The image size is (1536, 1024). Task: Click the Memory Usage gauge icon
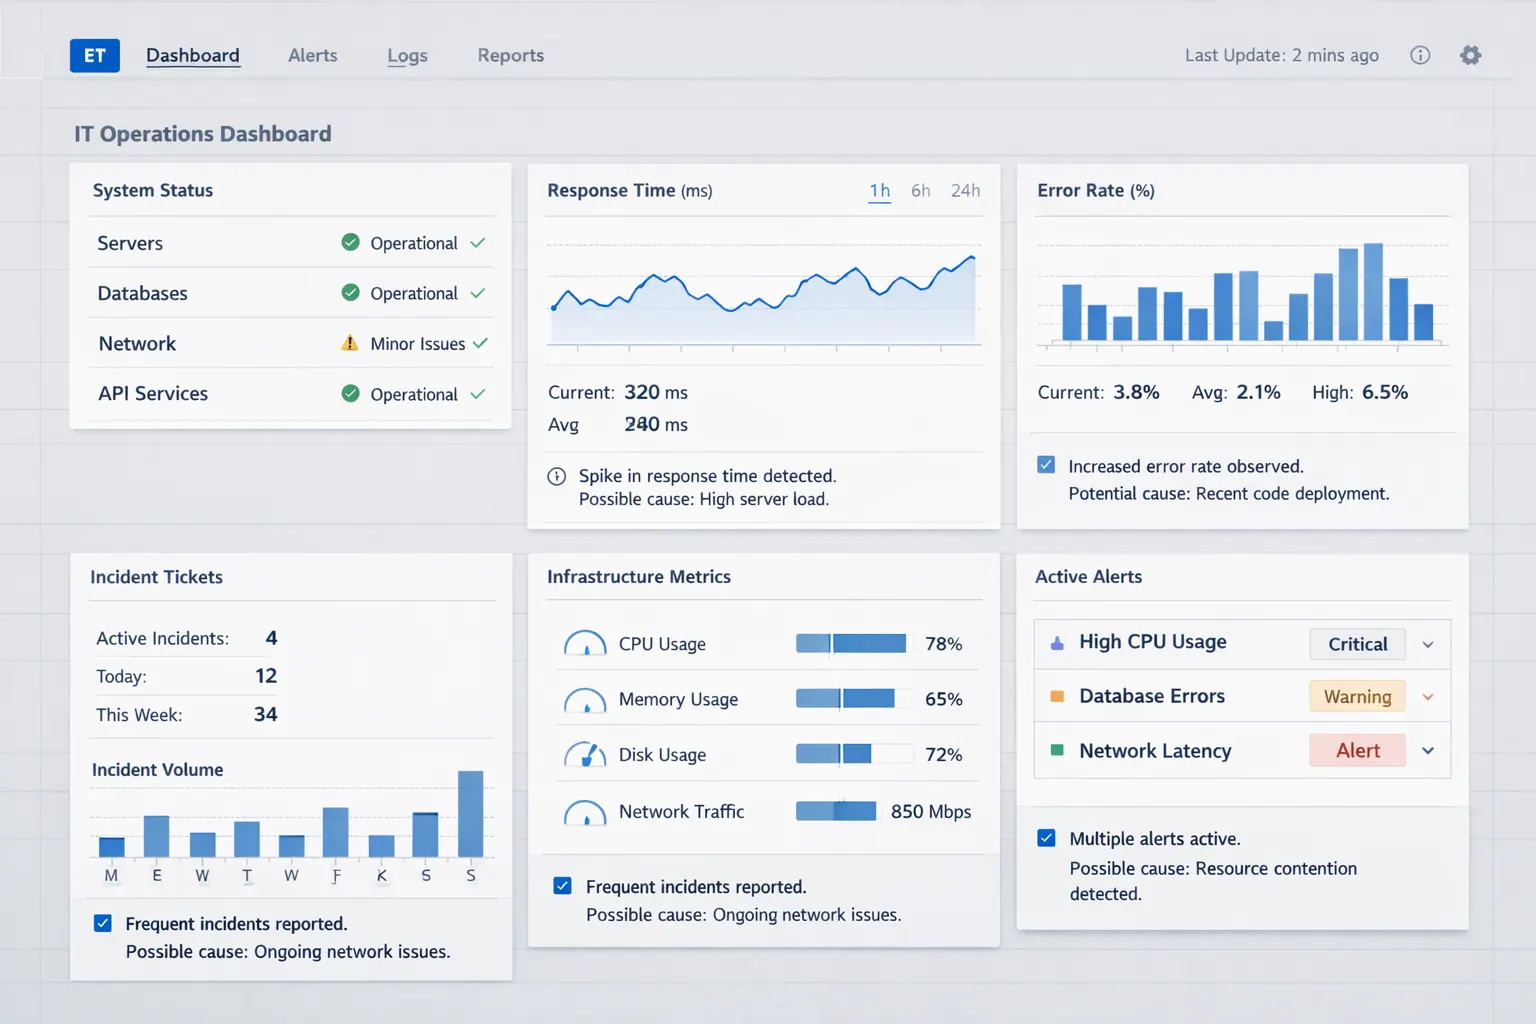coord(586,699)
